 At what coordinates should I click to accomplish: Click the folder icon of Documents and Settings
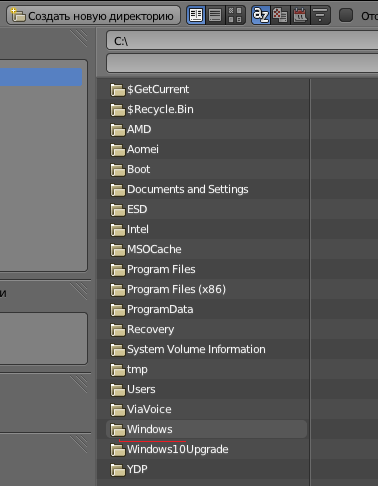[x=118, y=190]
